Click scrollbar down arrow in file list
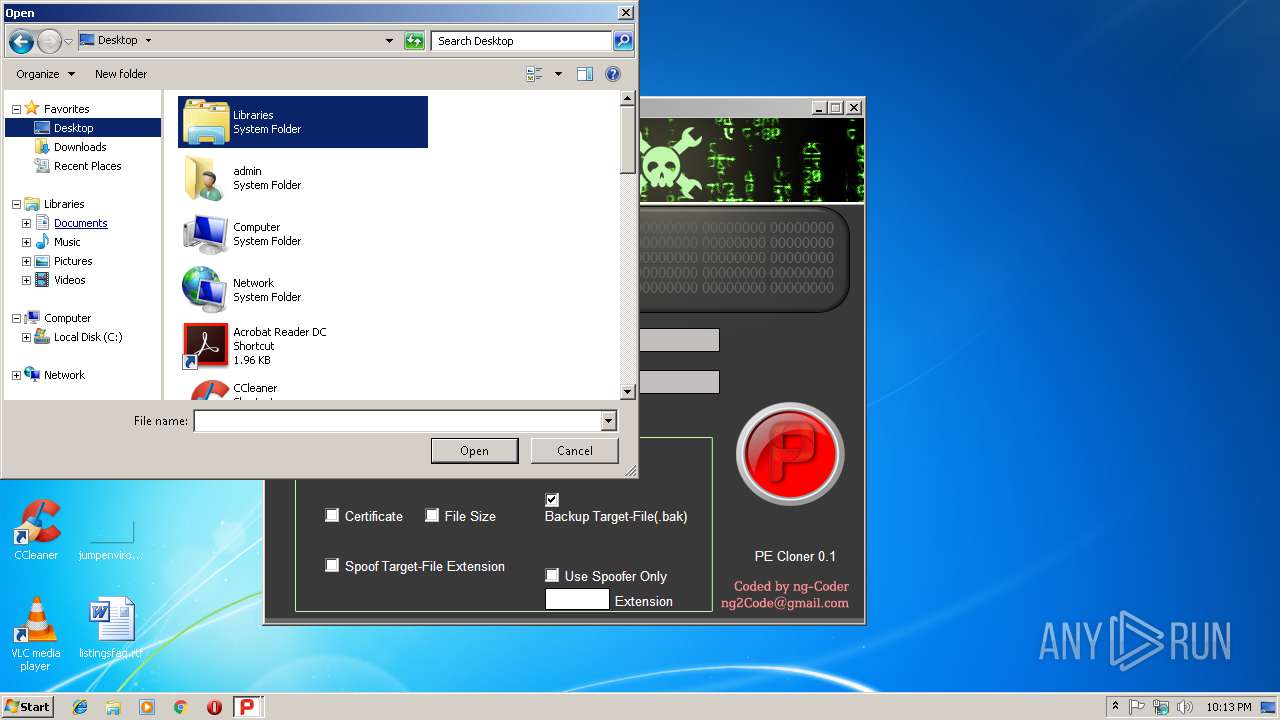This screenshot has height=720, width=1280. (628, 392)
